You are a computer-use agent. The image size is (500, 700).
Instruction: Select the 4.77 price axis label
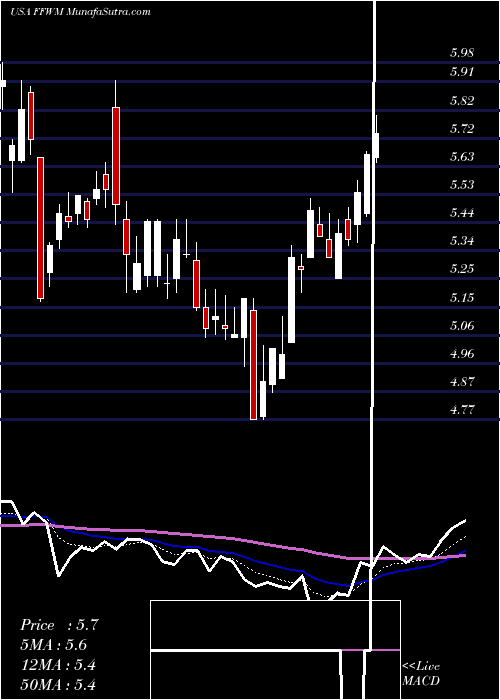pyautogui.click(x=462, y=410)
